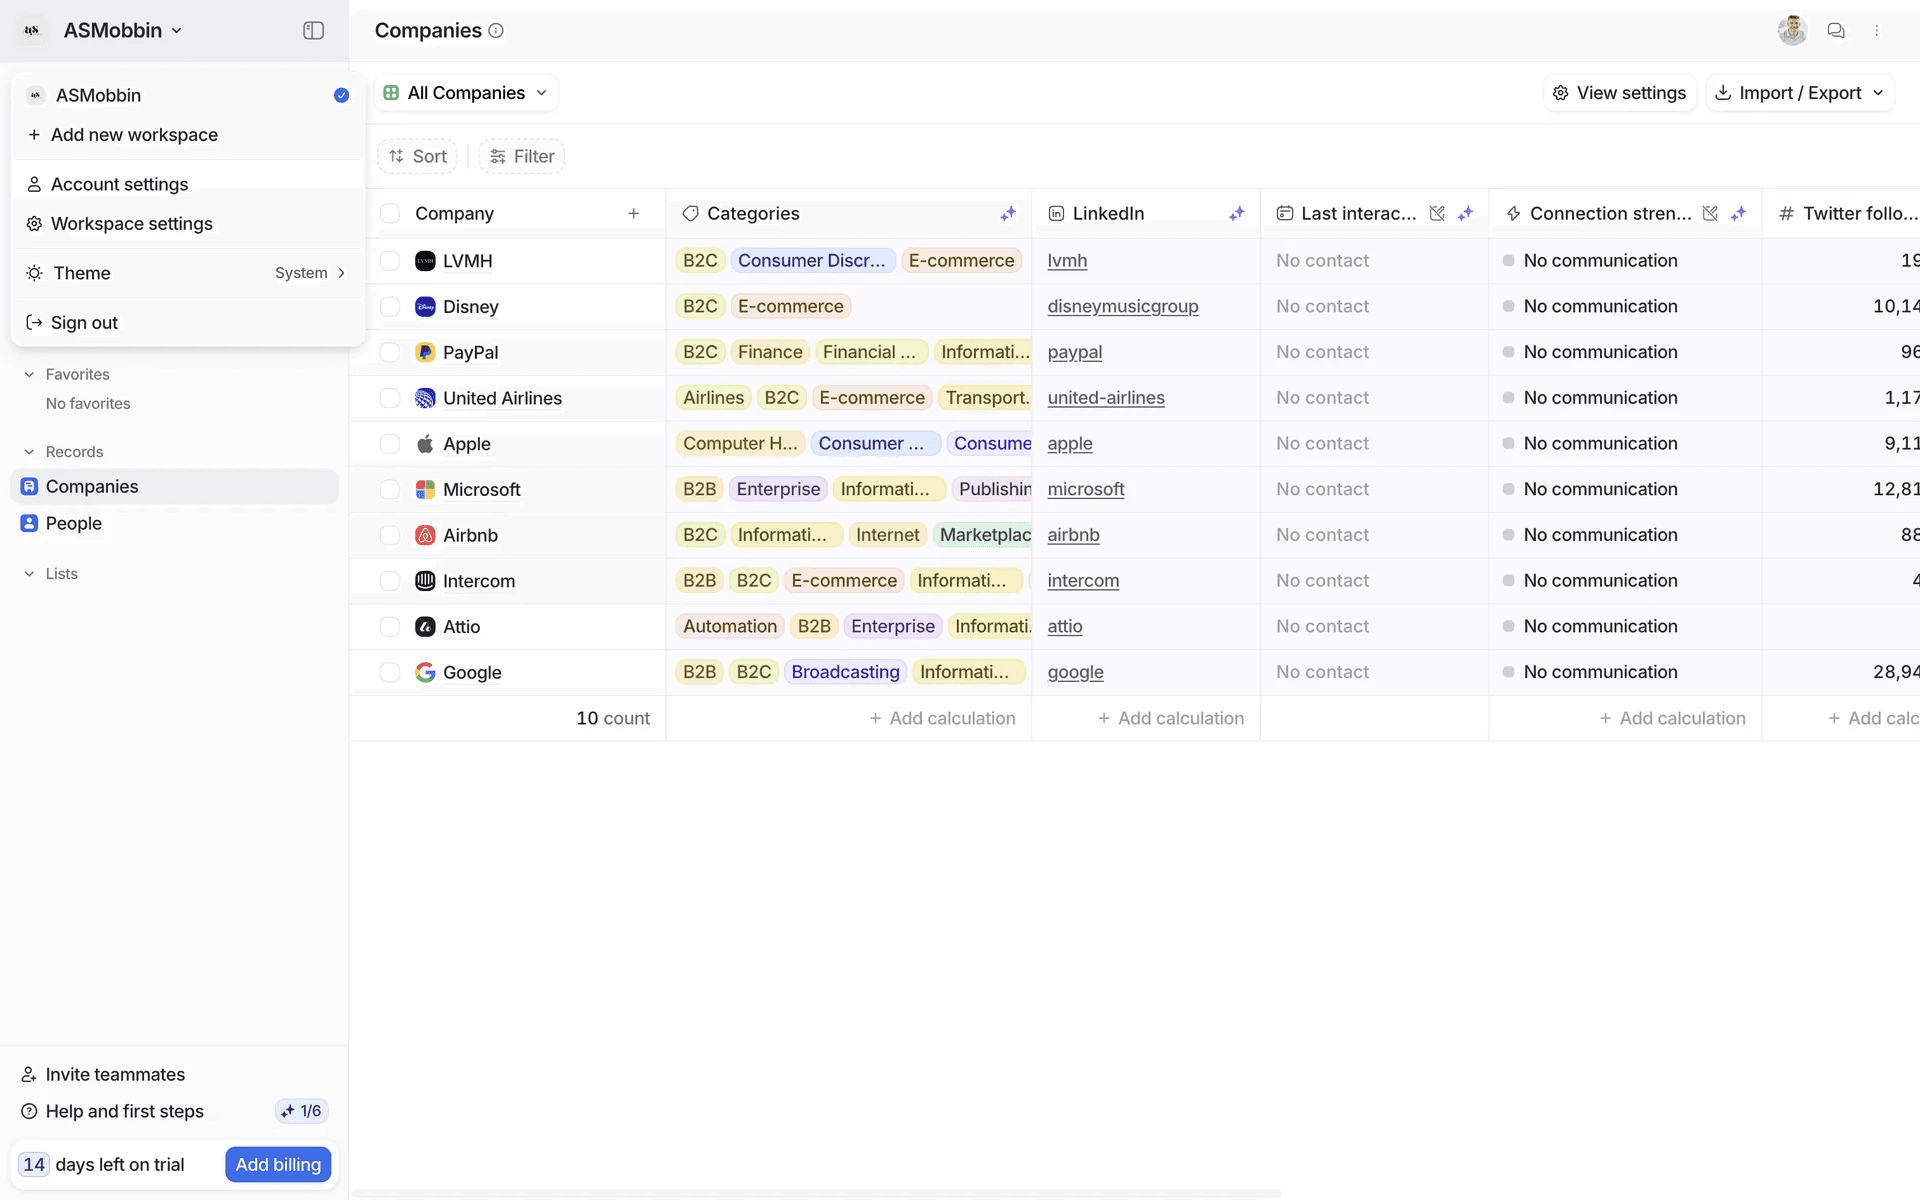Click the plus icon in Company column header
This screenshot has height=1200, width=1920.
click(633, 213)
